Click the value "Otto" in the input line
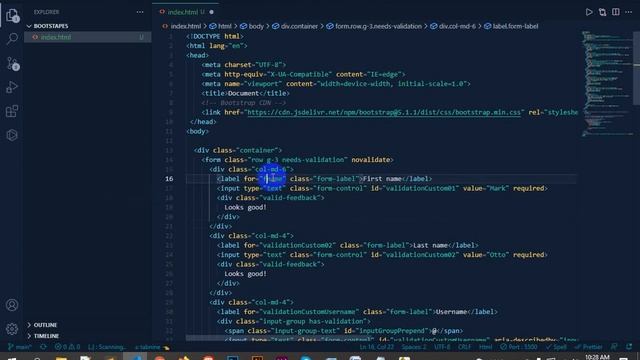The width and height of the screenshot is (640, 360). [497, 255]
